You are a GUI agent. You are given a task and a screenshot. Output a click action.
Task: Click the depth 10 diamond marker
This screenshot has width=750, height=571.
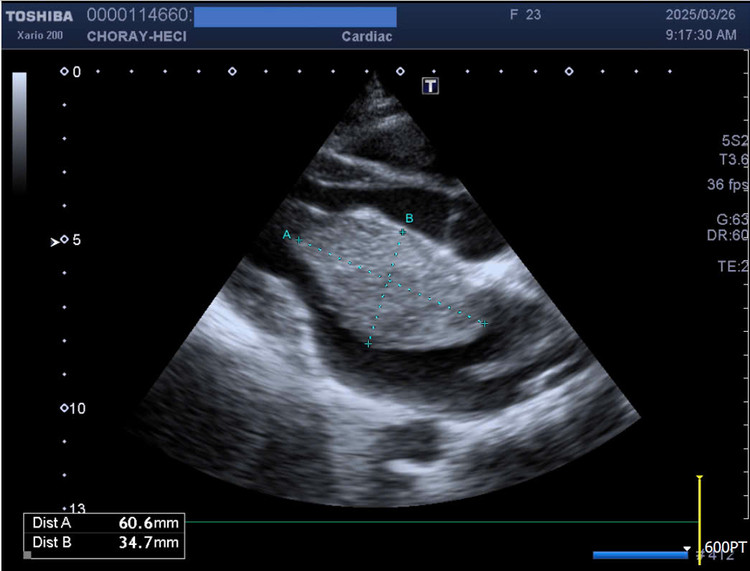64,408
